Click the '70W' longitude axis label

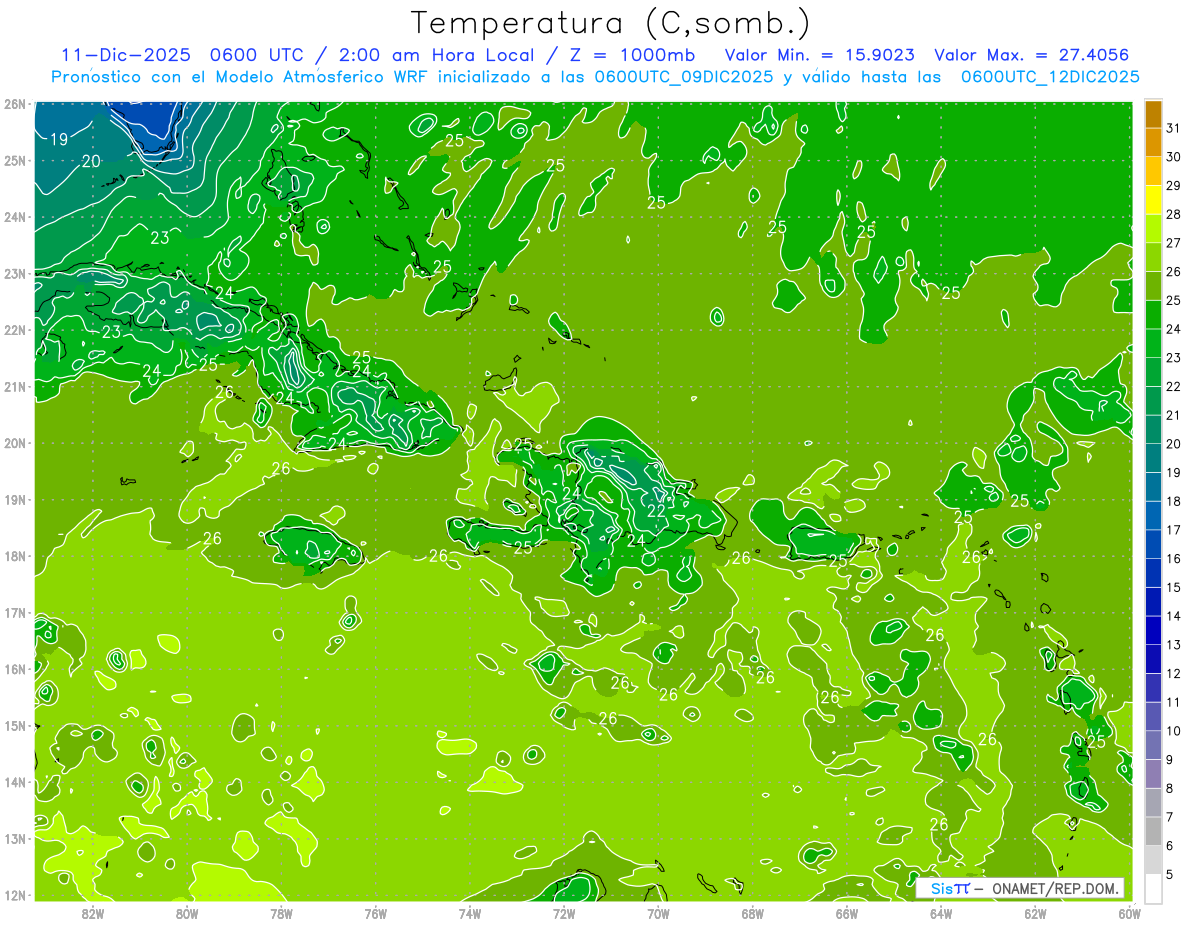pos(658,914)
